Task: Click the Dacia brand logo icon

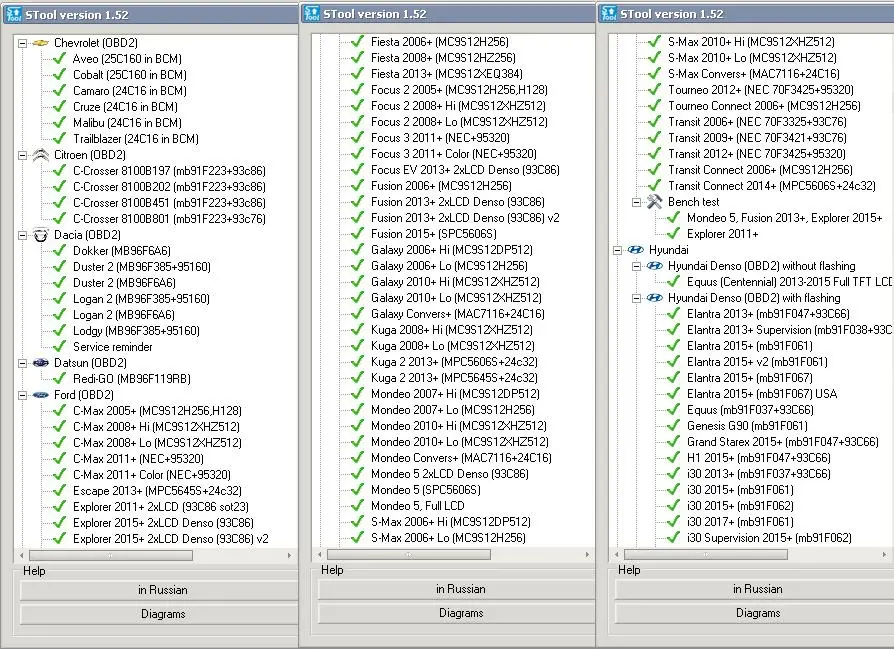Action: [x=40, y=234]
